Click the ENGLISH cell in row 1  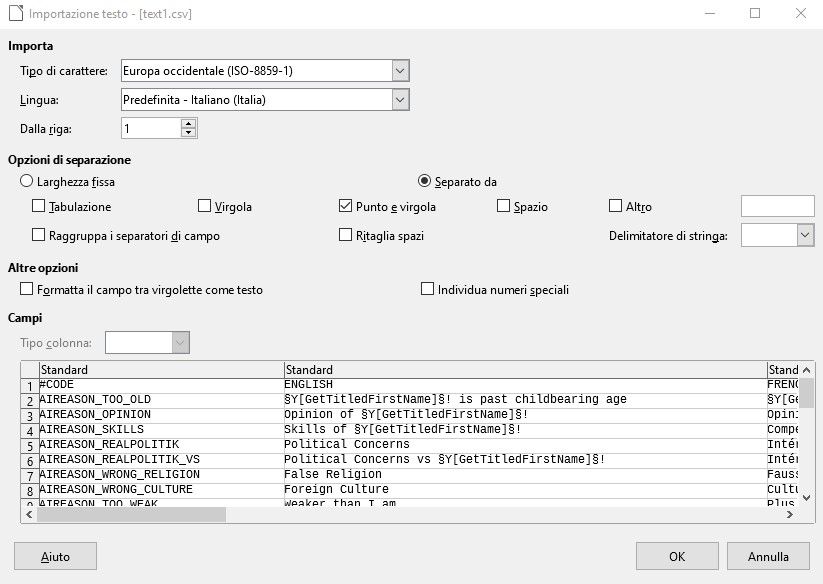click(525, 385)
